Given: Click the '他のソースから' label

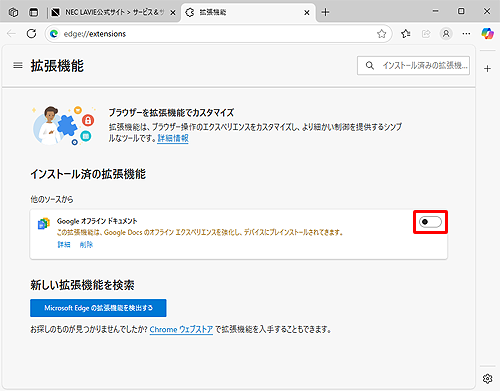Looking at the screenshot, I should tap(52, 199).
